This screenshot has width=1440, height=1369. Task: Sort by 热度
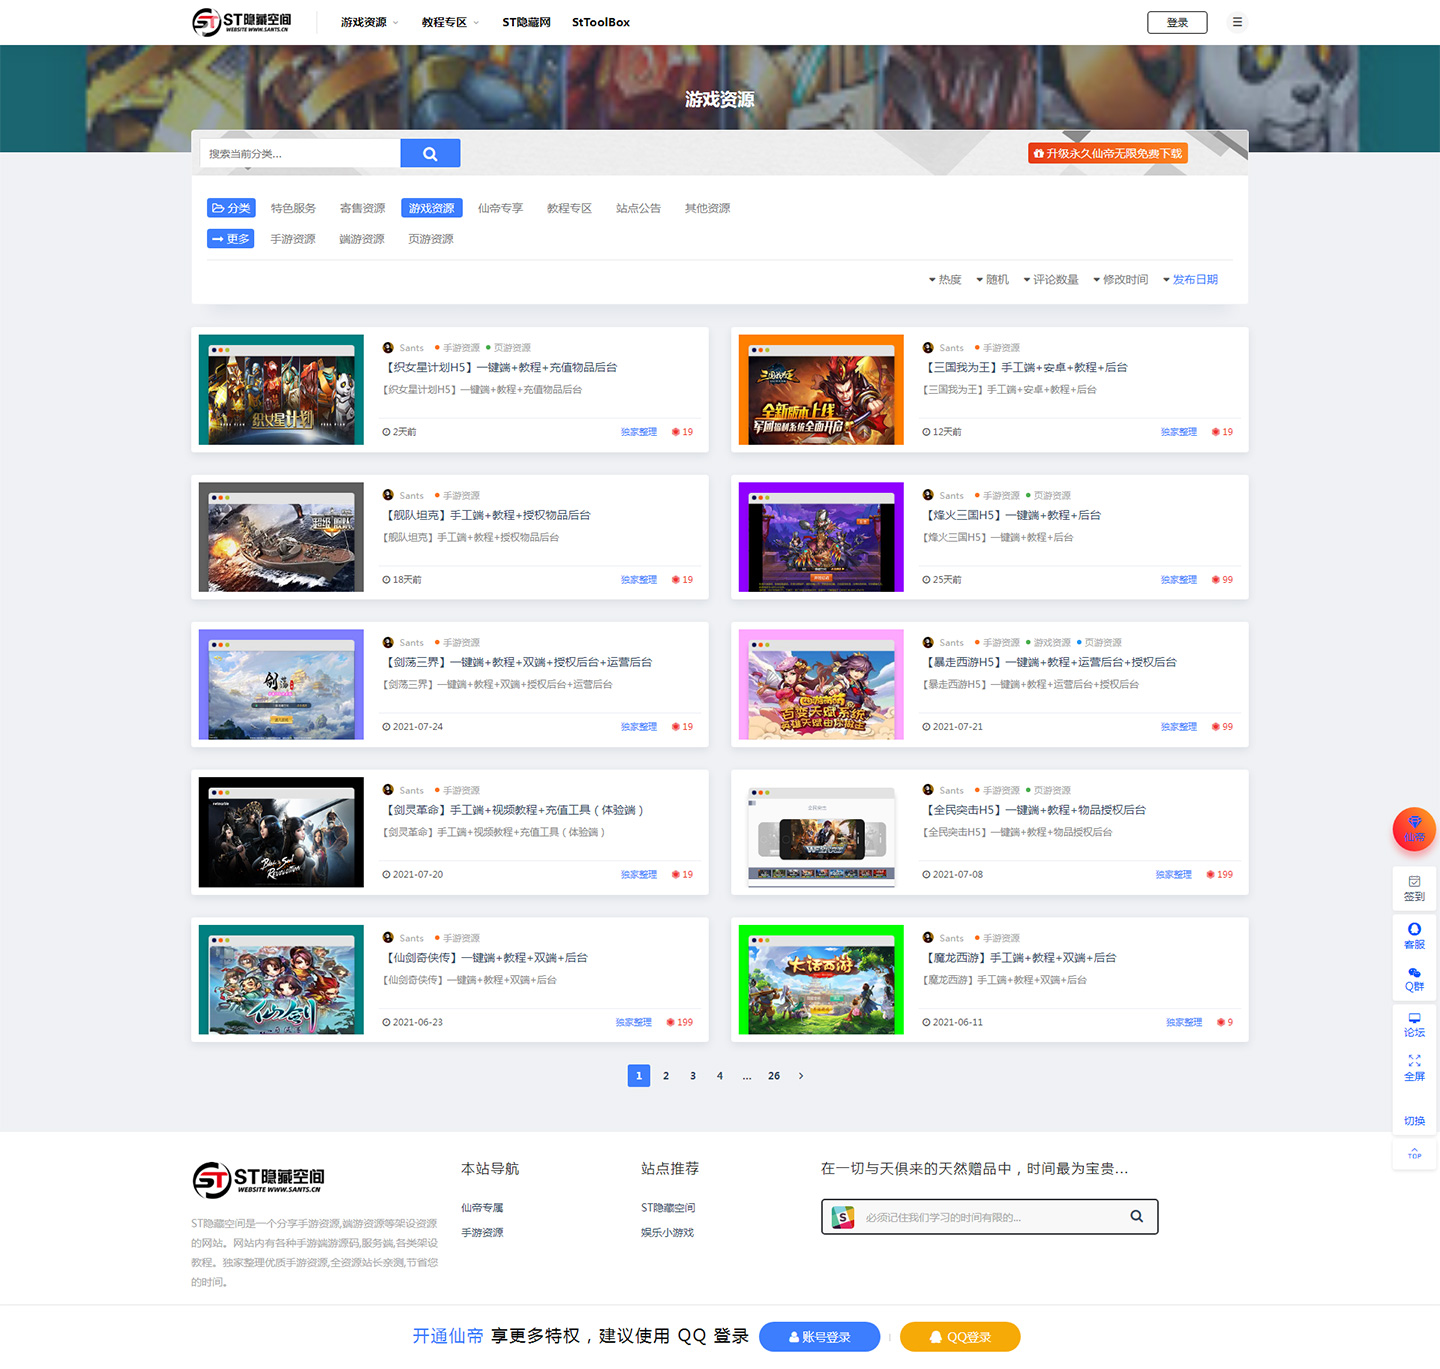tap(945, 280)
